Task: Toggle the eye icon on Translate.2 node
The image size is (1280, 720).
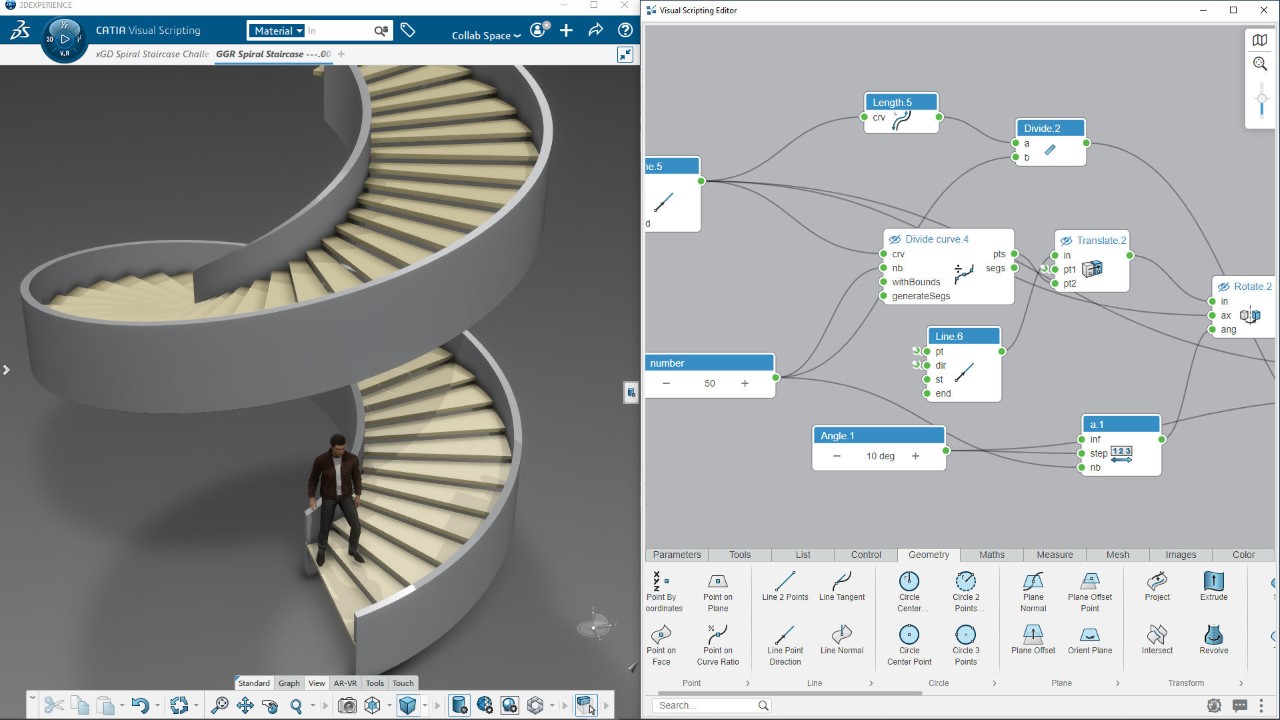Action: tap(1066, 241)
